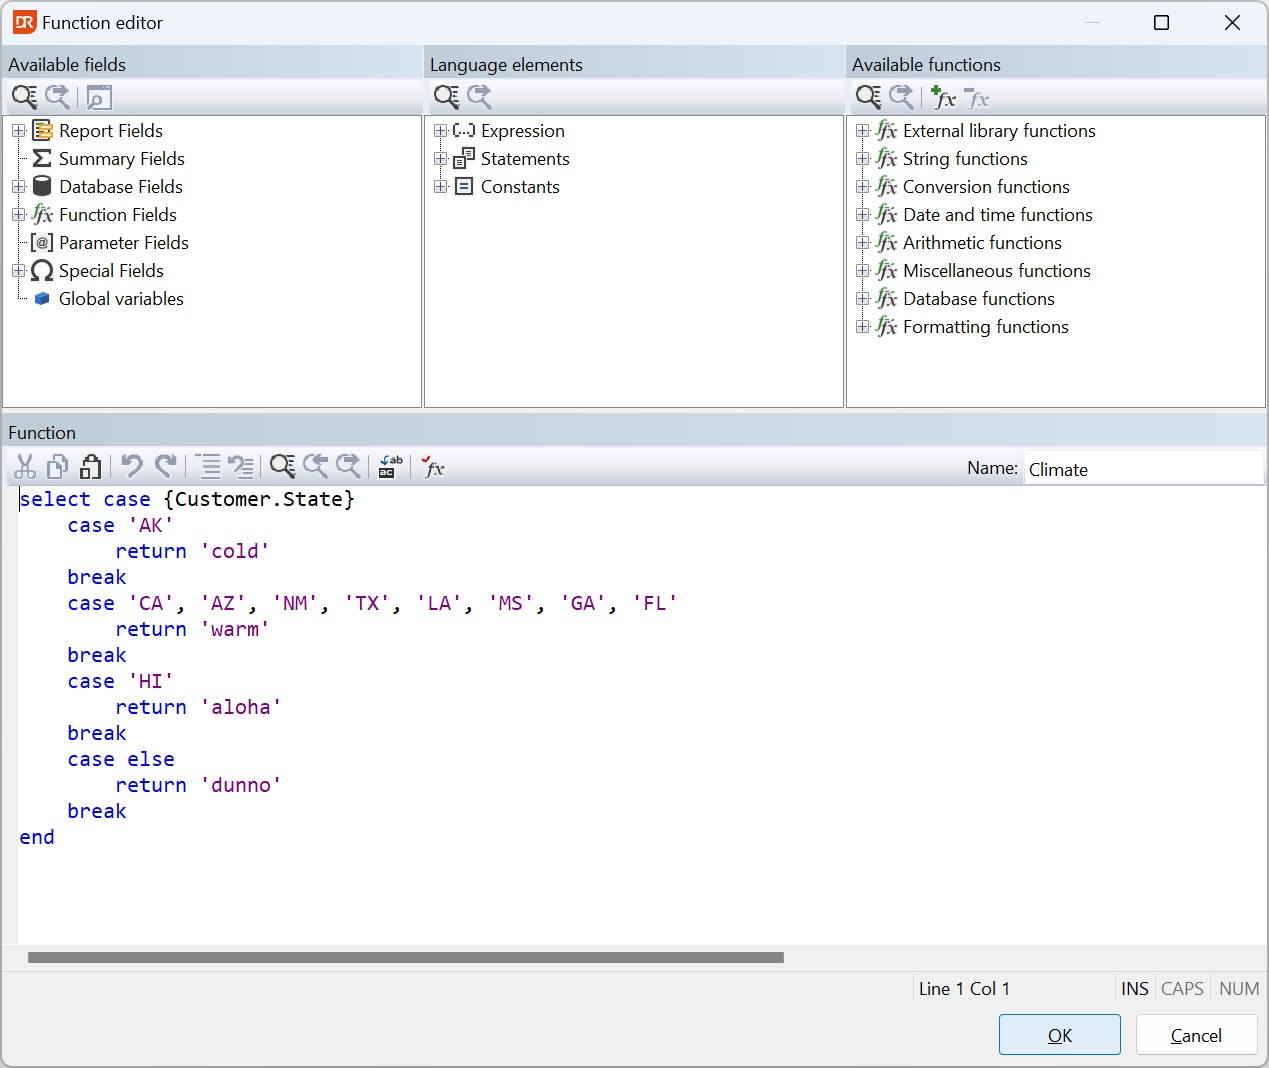Select Global variables tree item
1269x1068 pixels.
[x=121, y=299]
